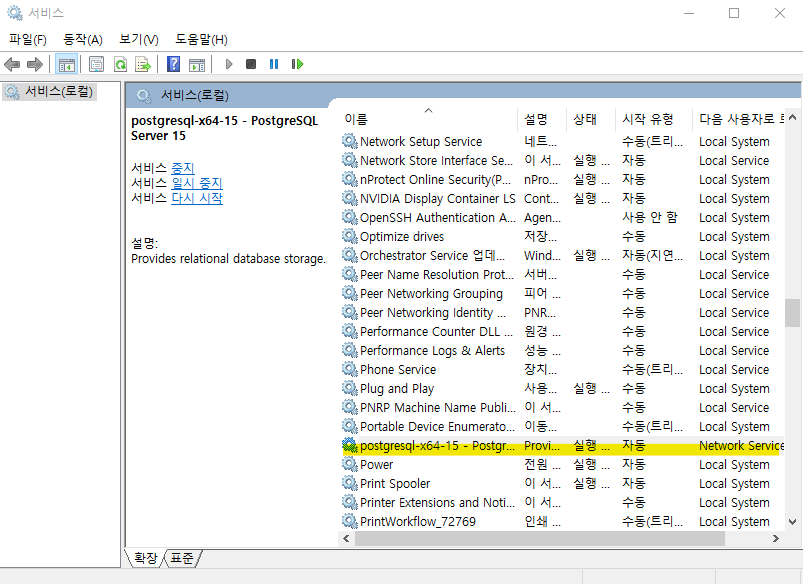Viewport: 803px width, 584px height.
Task: Toggle the action pane toolbar icon
Action: (197, 65)
